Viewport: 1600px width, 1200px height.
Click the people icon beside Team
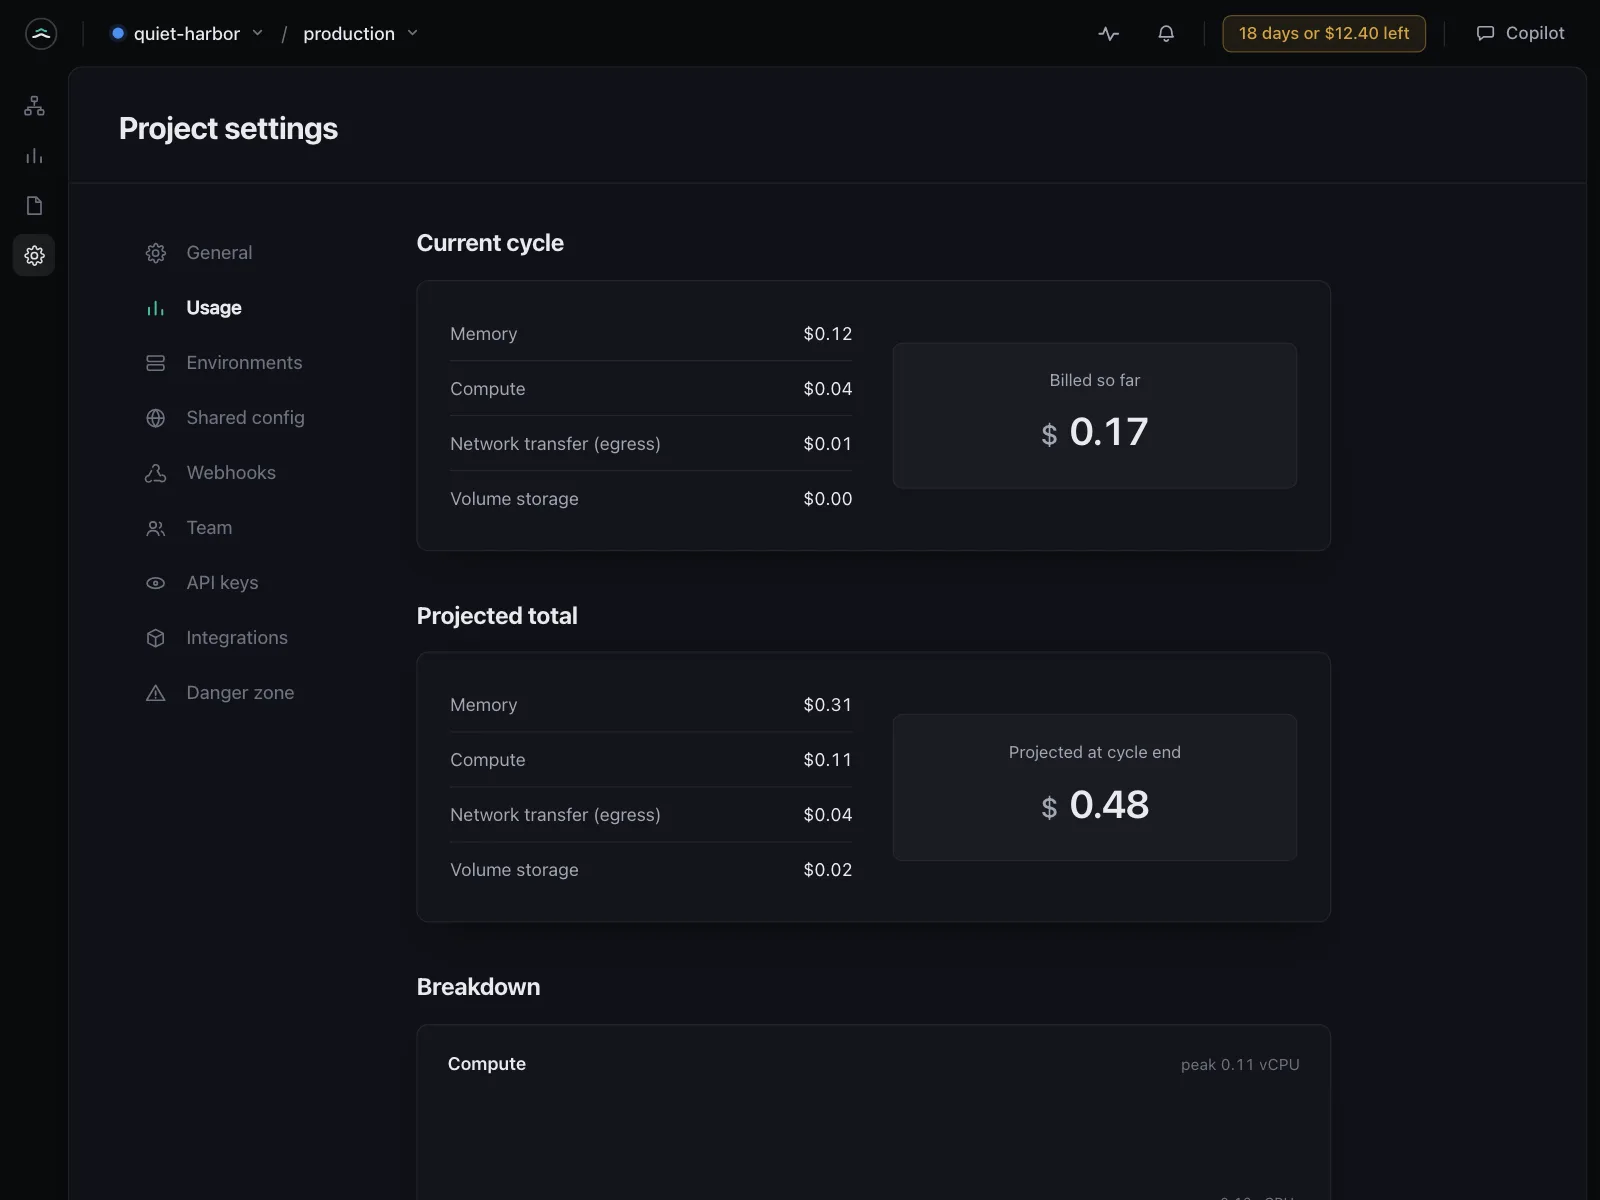[x=155, y=528]
